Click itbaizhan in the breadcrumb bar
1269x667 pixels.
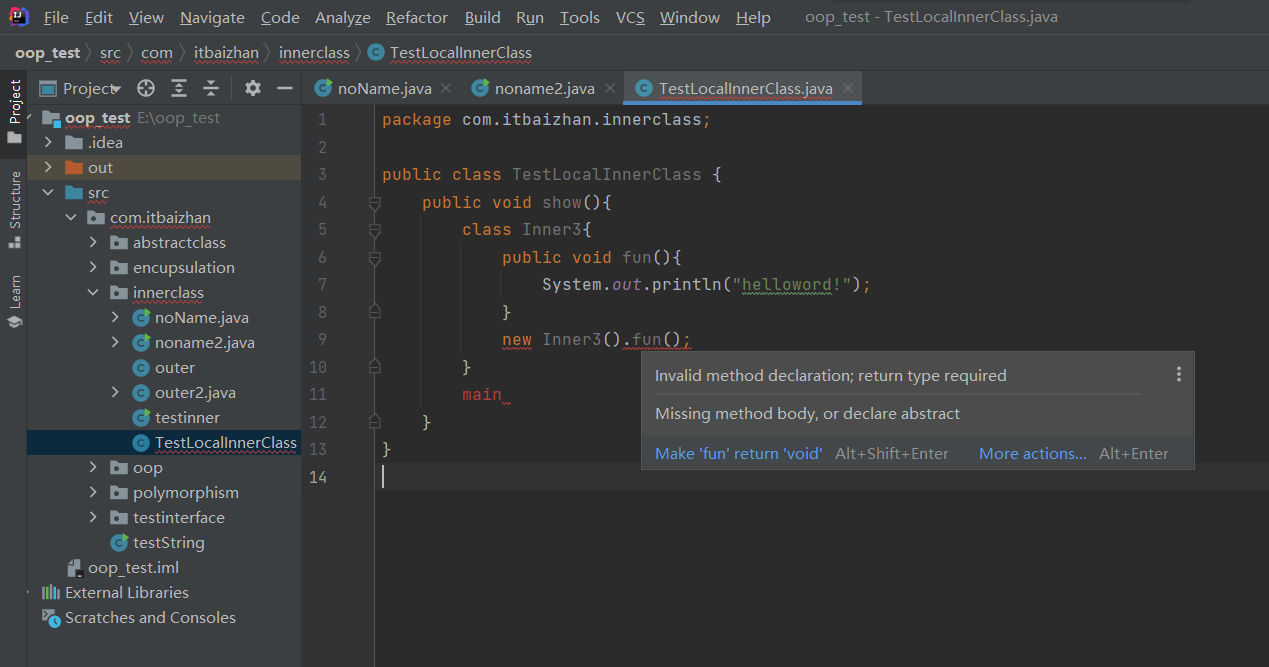click(x=226, y=52)
